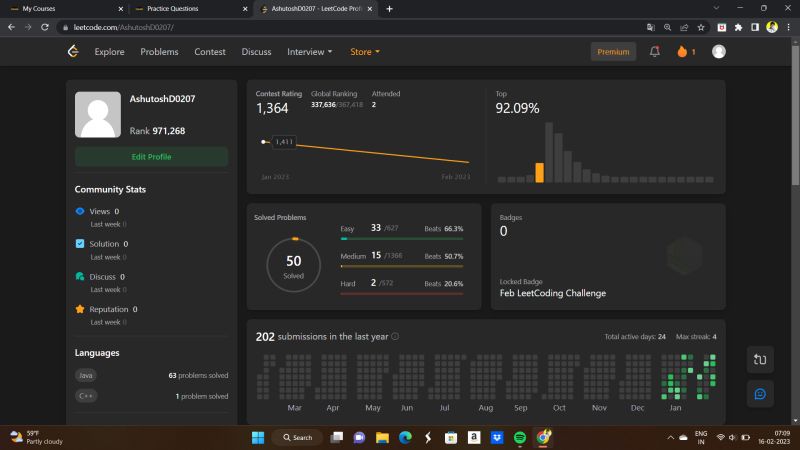
Task: Expand the Store dropdown
Action: 365,52
